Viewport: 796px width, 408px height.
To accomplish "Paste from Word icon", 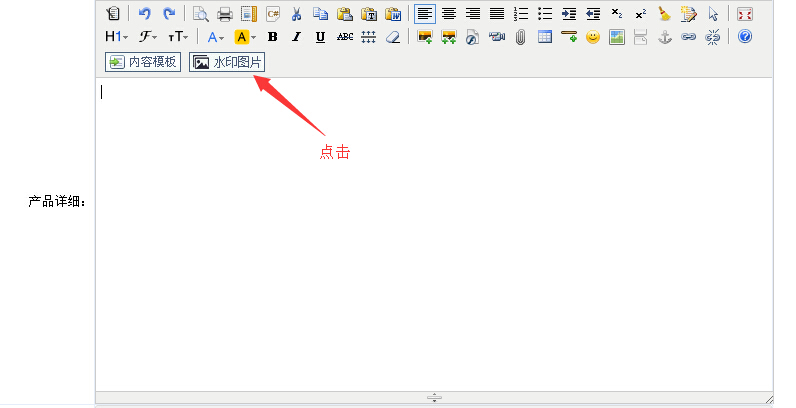I will pos(393,14).
